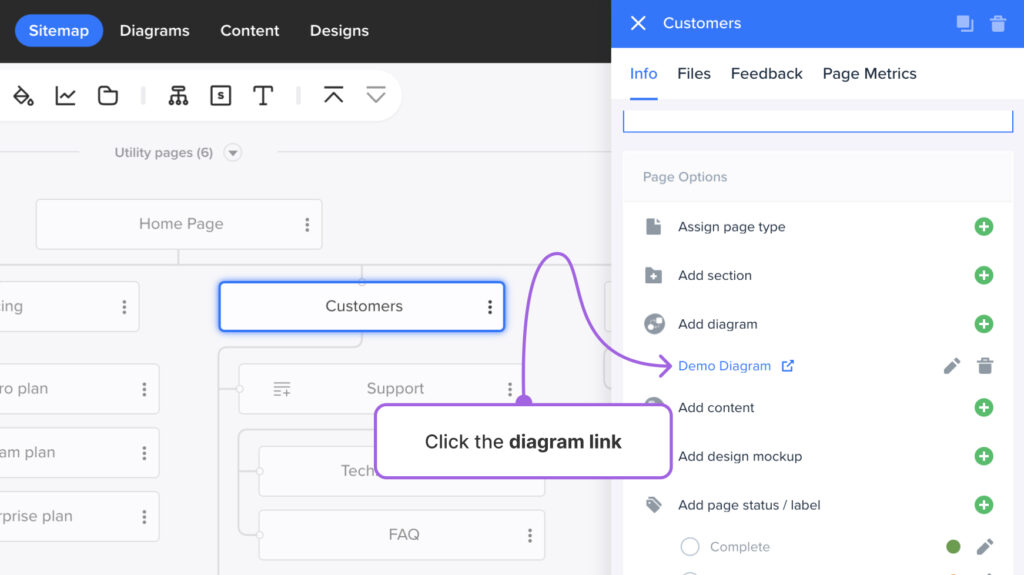Delete Demo Diagram with trash icon
The image size is (1024, 575).
pyautogui.click(x=985, y=366)
